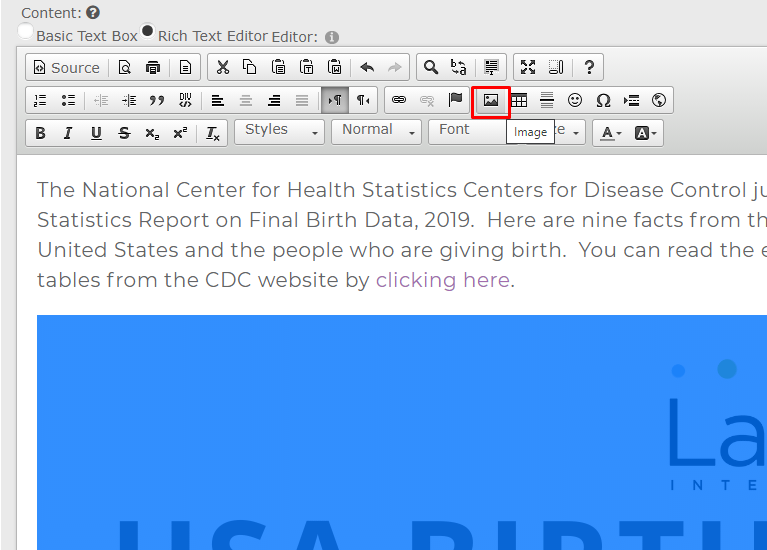Open About editor question mark icon
767x550 pixels.
[x=589, y=67]
